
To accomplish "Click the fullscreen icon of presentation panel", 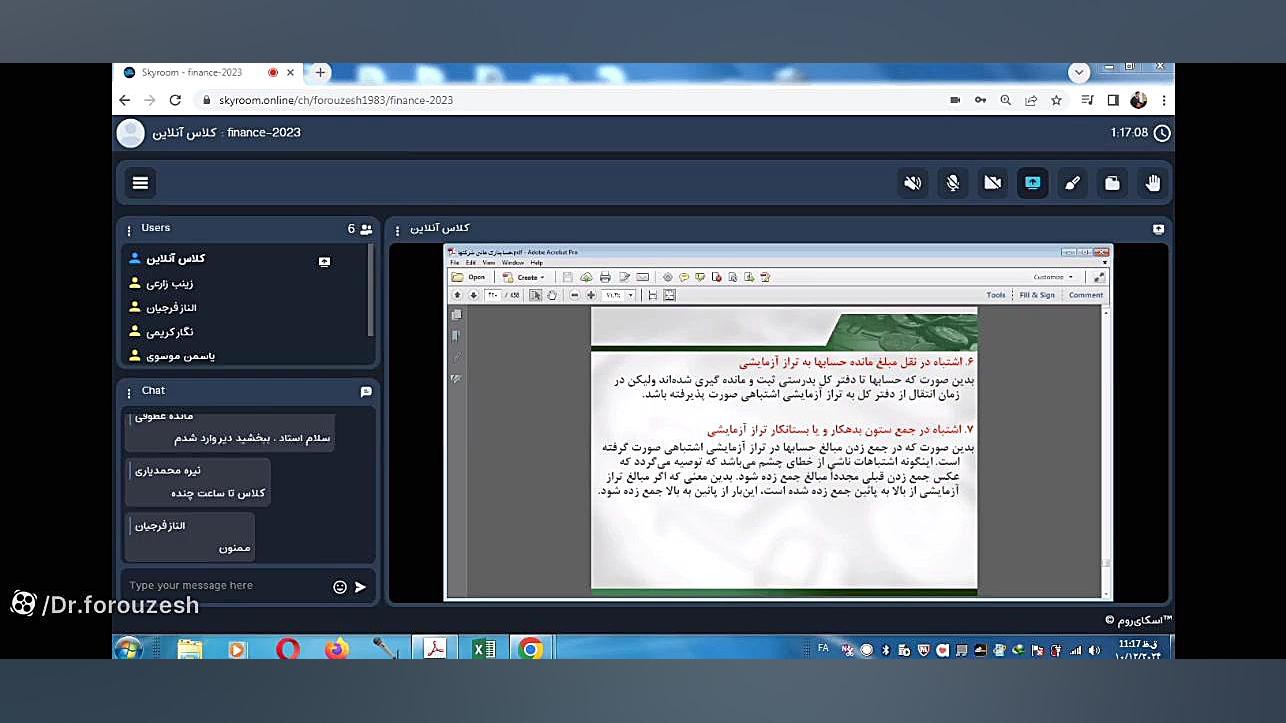I will coord(1158,229).
